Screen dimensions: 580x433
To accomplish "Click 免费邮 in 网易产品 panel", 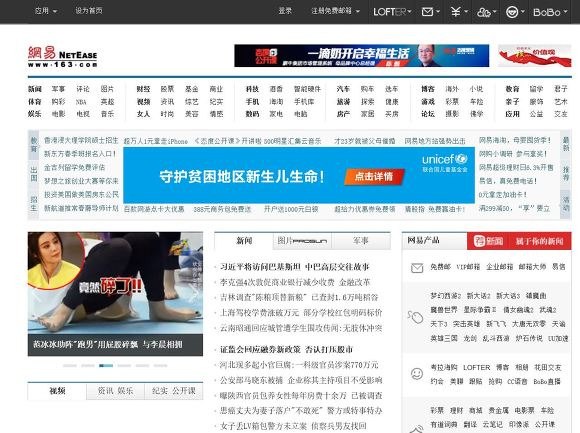I will [x=440, y=267].
